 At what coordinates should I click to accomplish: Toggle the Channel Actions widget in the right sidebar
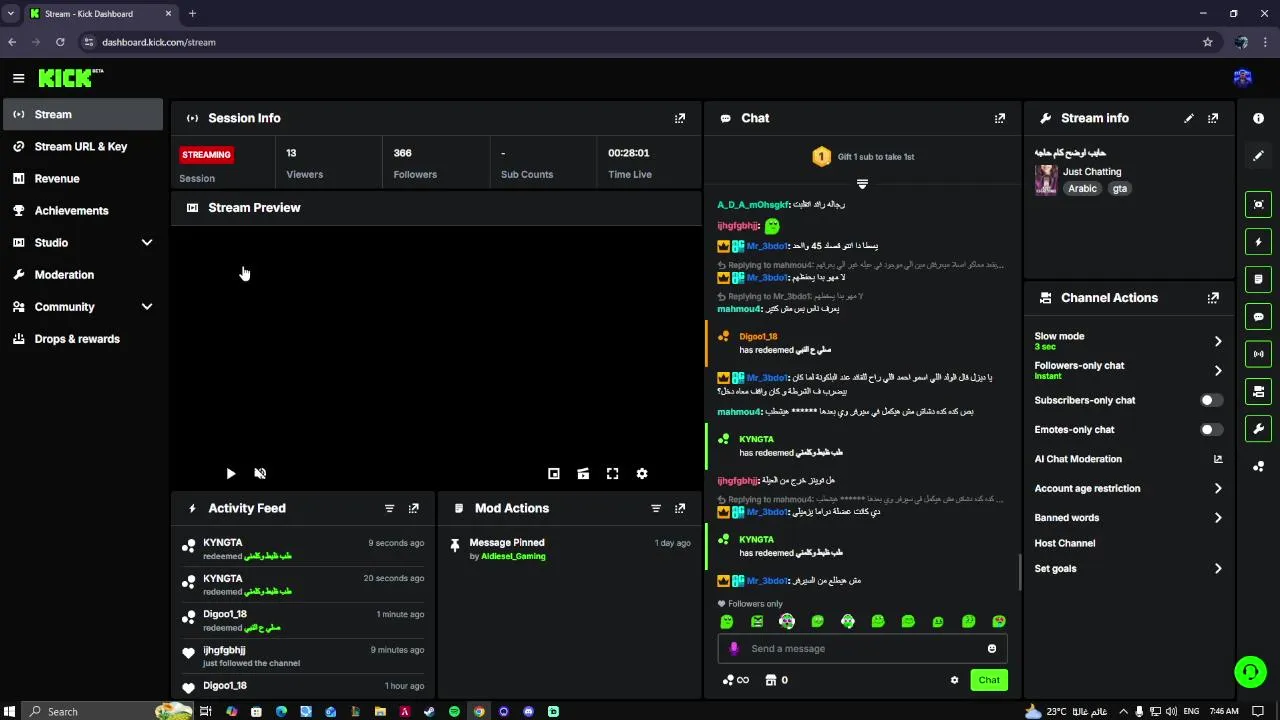pyautogui.click(x=1258, y=391)
